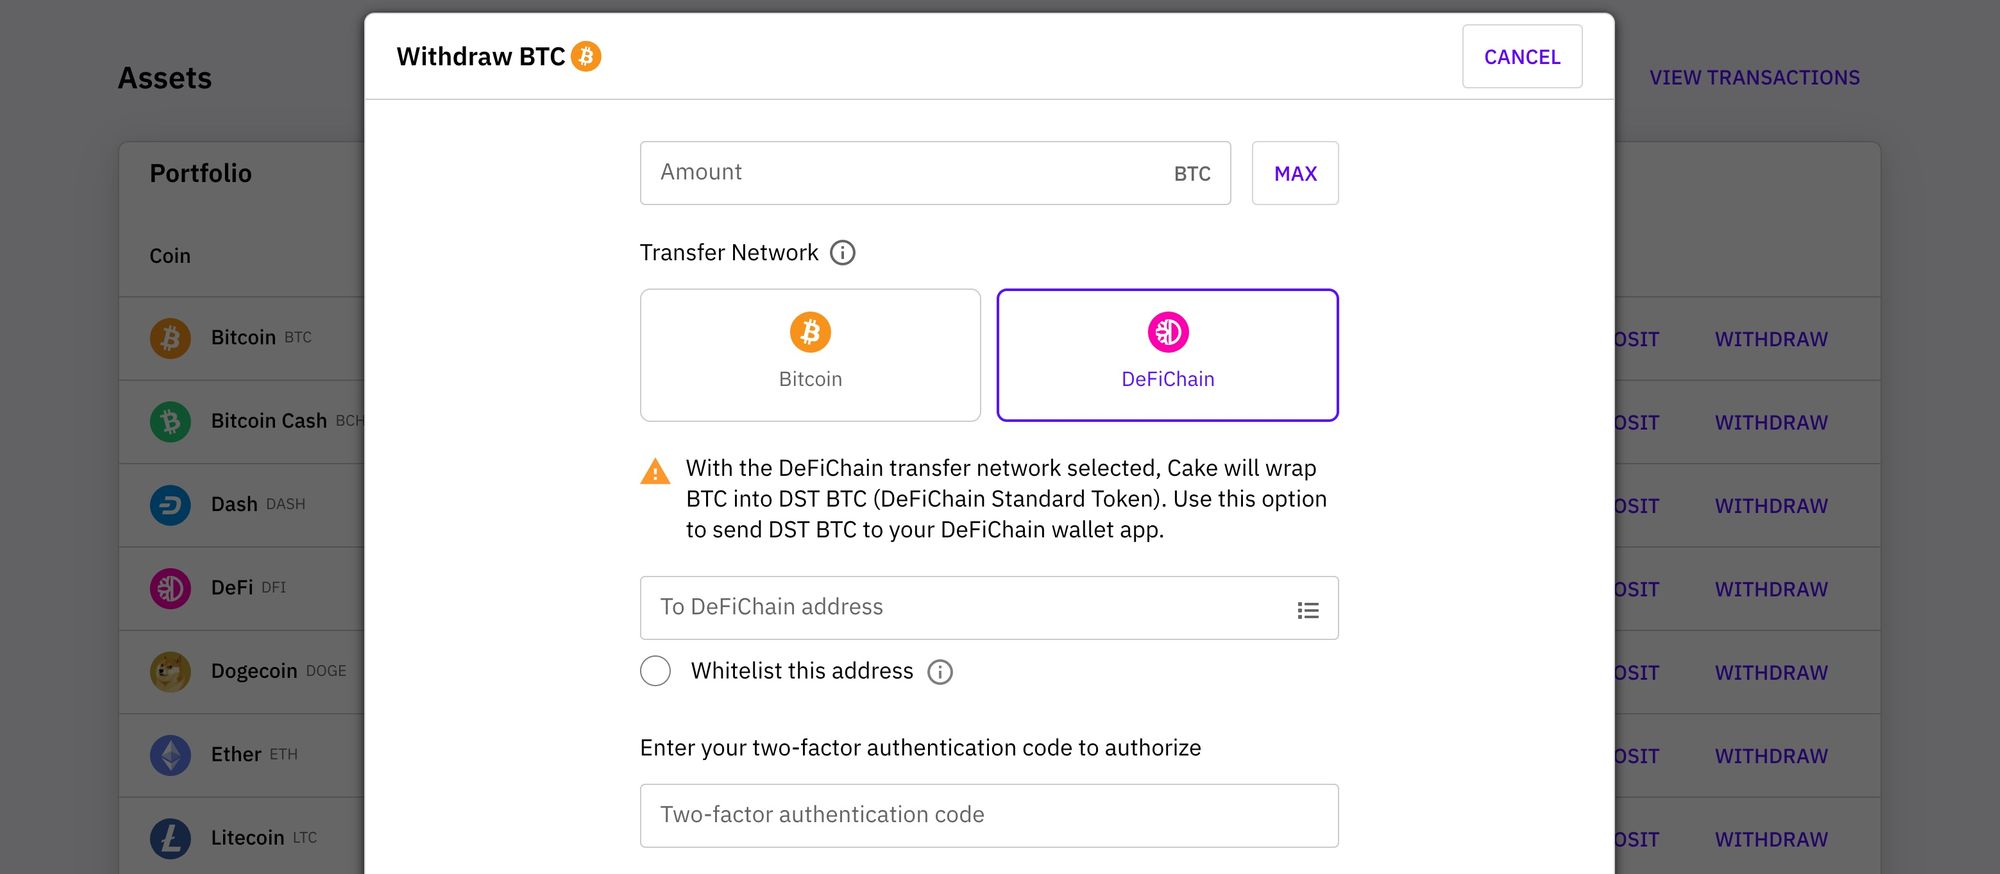Click the Transfer Network info icon
This screenshot has height=874, width=2000.
point(843,253)
